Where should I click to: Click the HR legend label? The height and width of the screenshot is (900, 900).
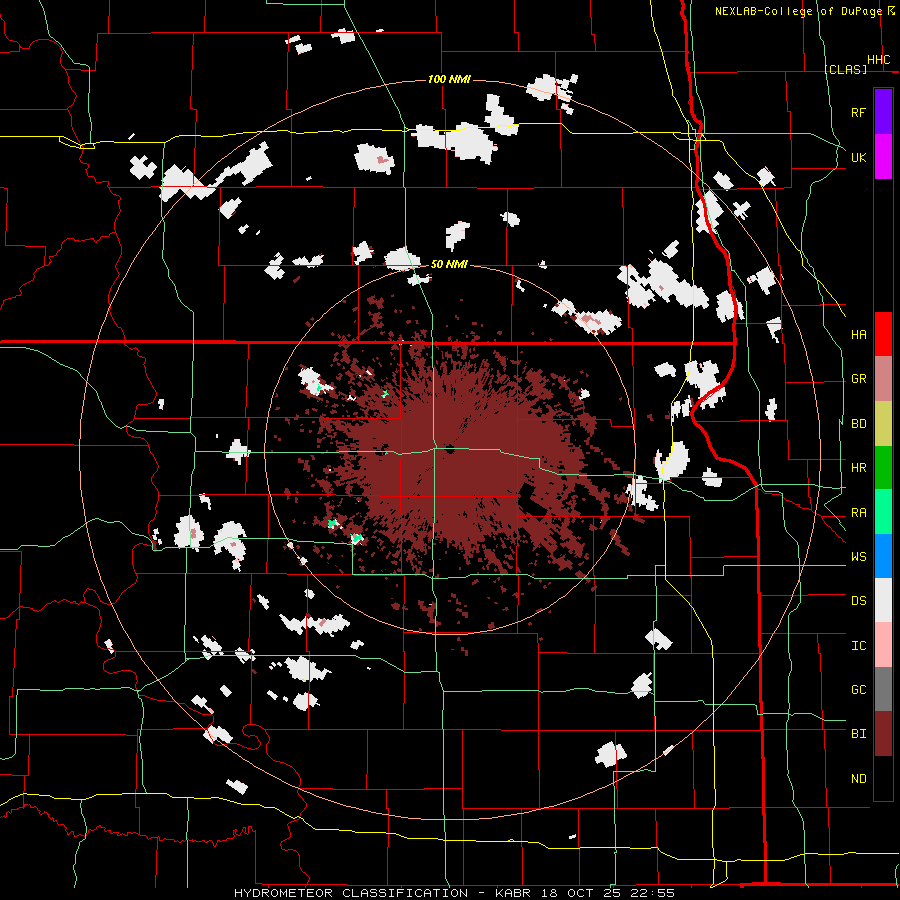859,468
